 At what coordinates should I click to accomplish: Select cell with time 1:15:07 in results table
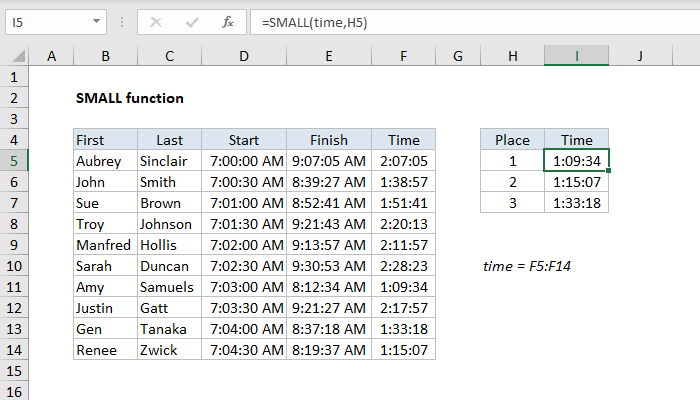click(x=576, y=182)
